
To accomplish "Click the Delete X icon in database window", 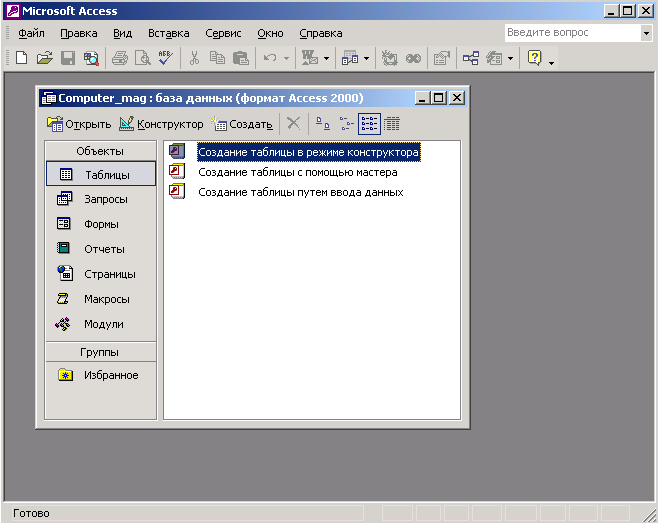I will point(293,123).
